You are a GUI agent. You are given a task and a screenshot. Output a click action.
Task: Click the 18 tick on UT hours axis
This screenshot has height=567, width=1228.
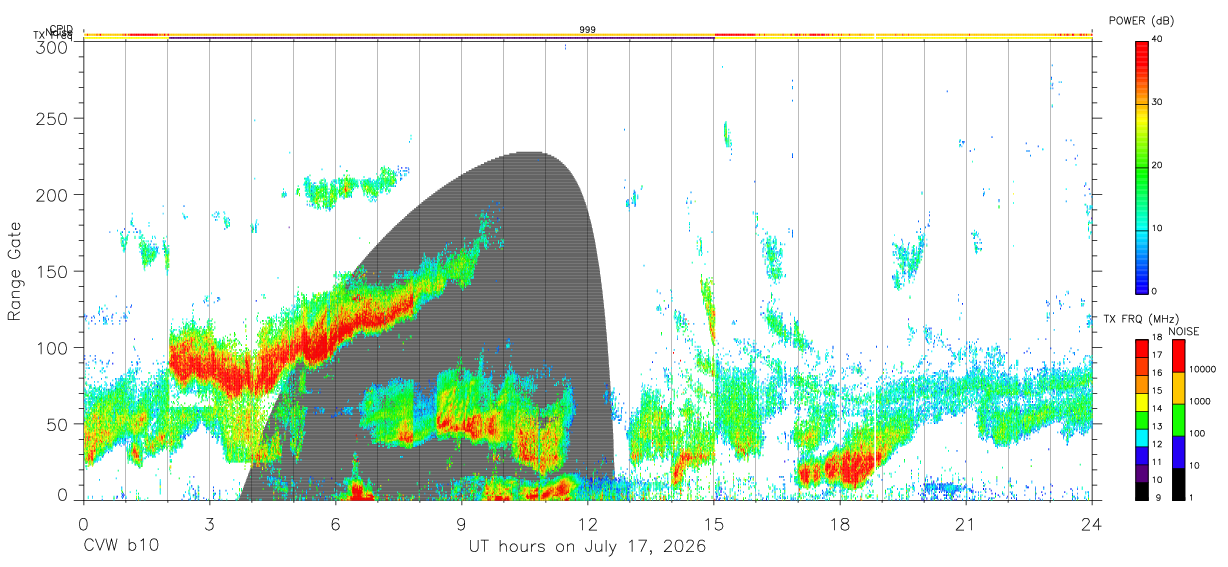(840, 523)
